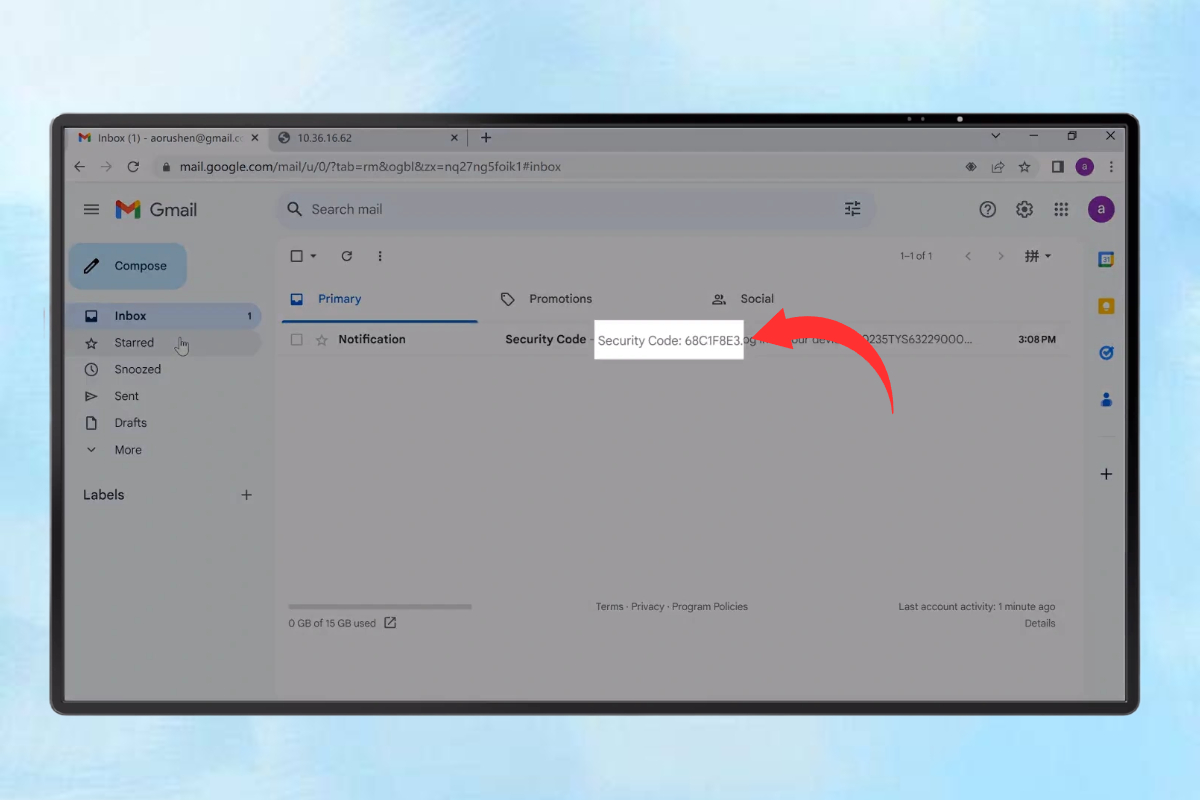Click the Gmail logo
The width and height of the screenshot is (1200, 800).
(x=156, y=209)
